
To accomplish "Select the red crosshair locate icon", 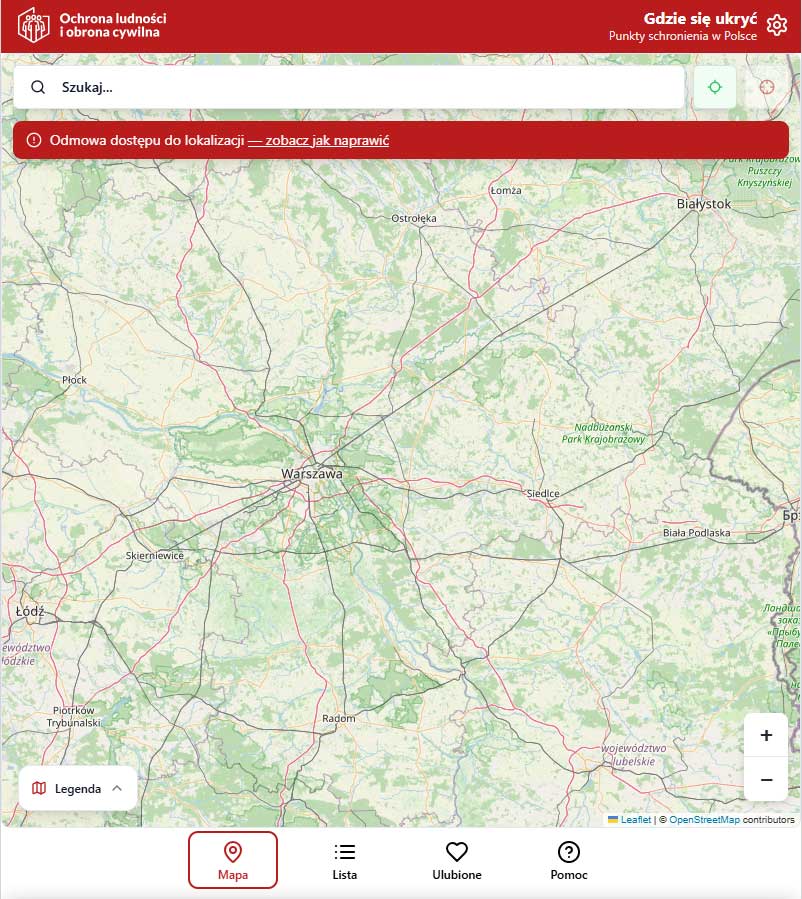I will click(766, 87).
